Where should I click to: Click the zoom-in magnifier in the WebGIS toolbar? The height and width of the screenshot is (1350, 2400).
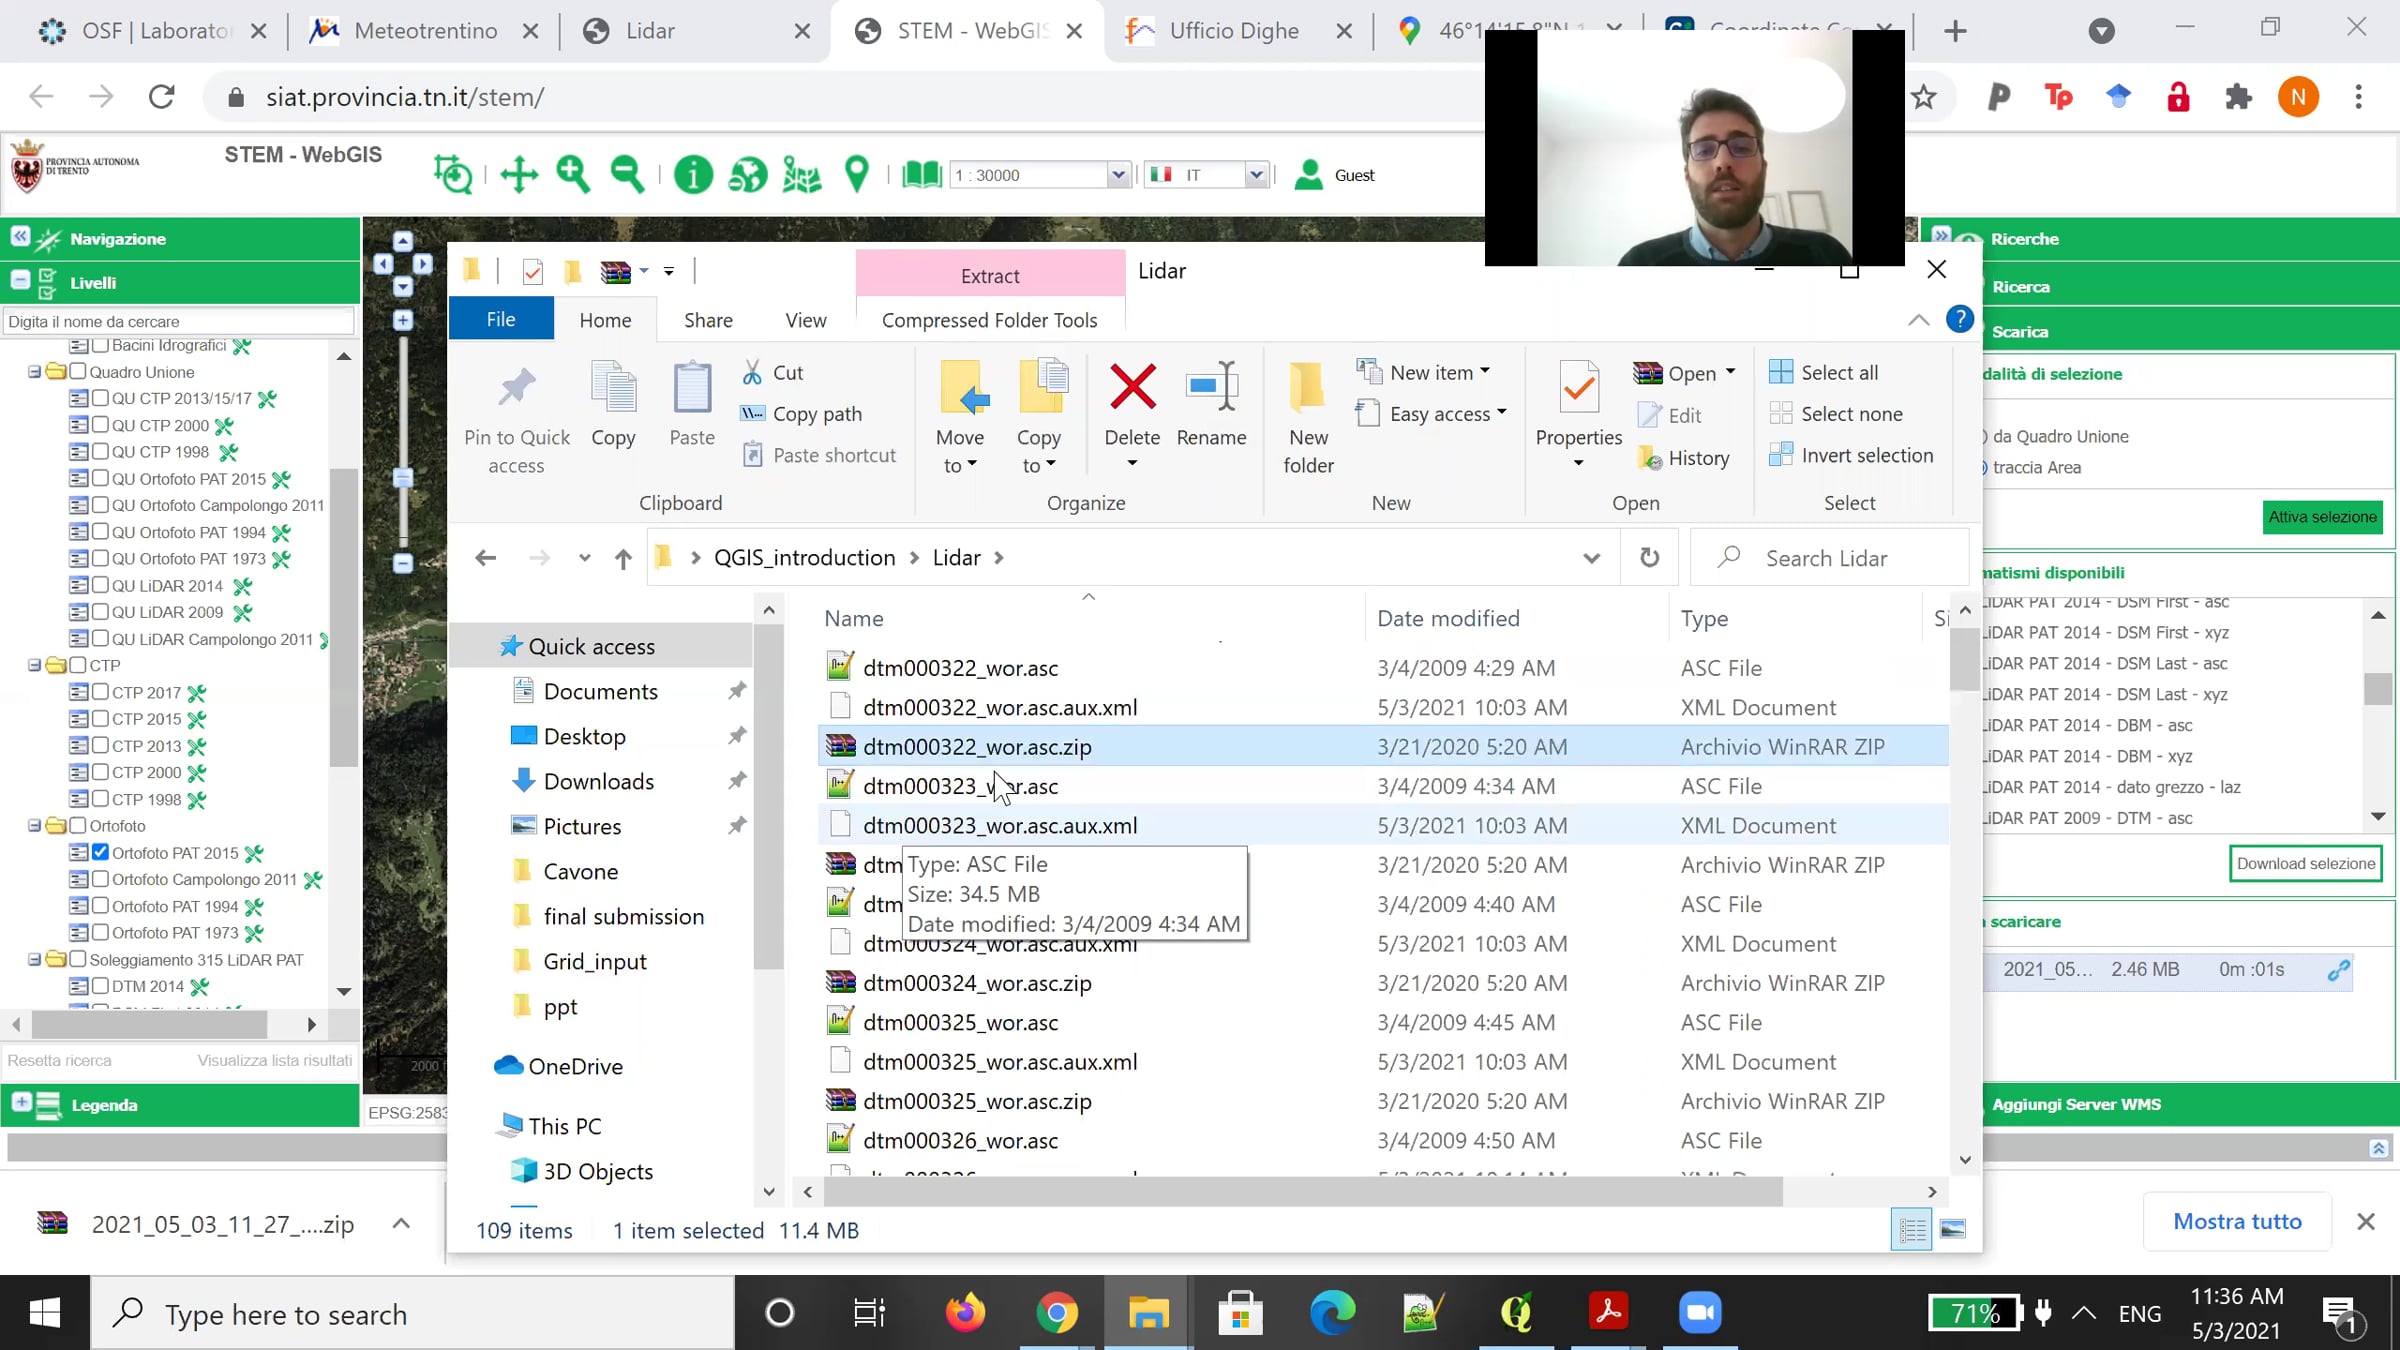tap(573, 174)
